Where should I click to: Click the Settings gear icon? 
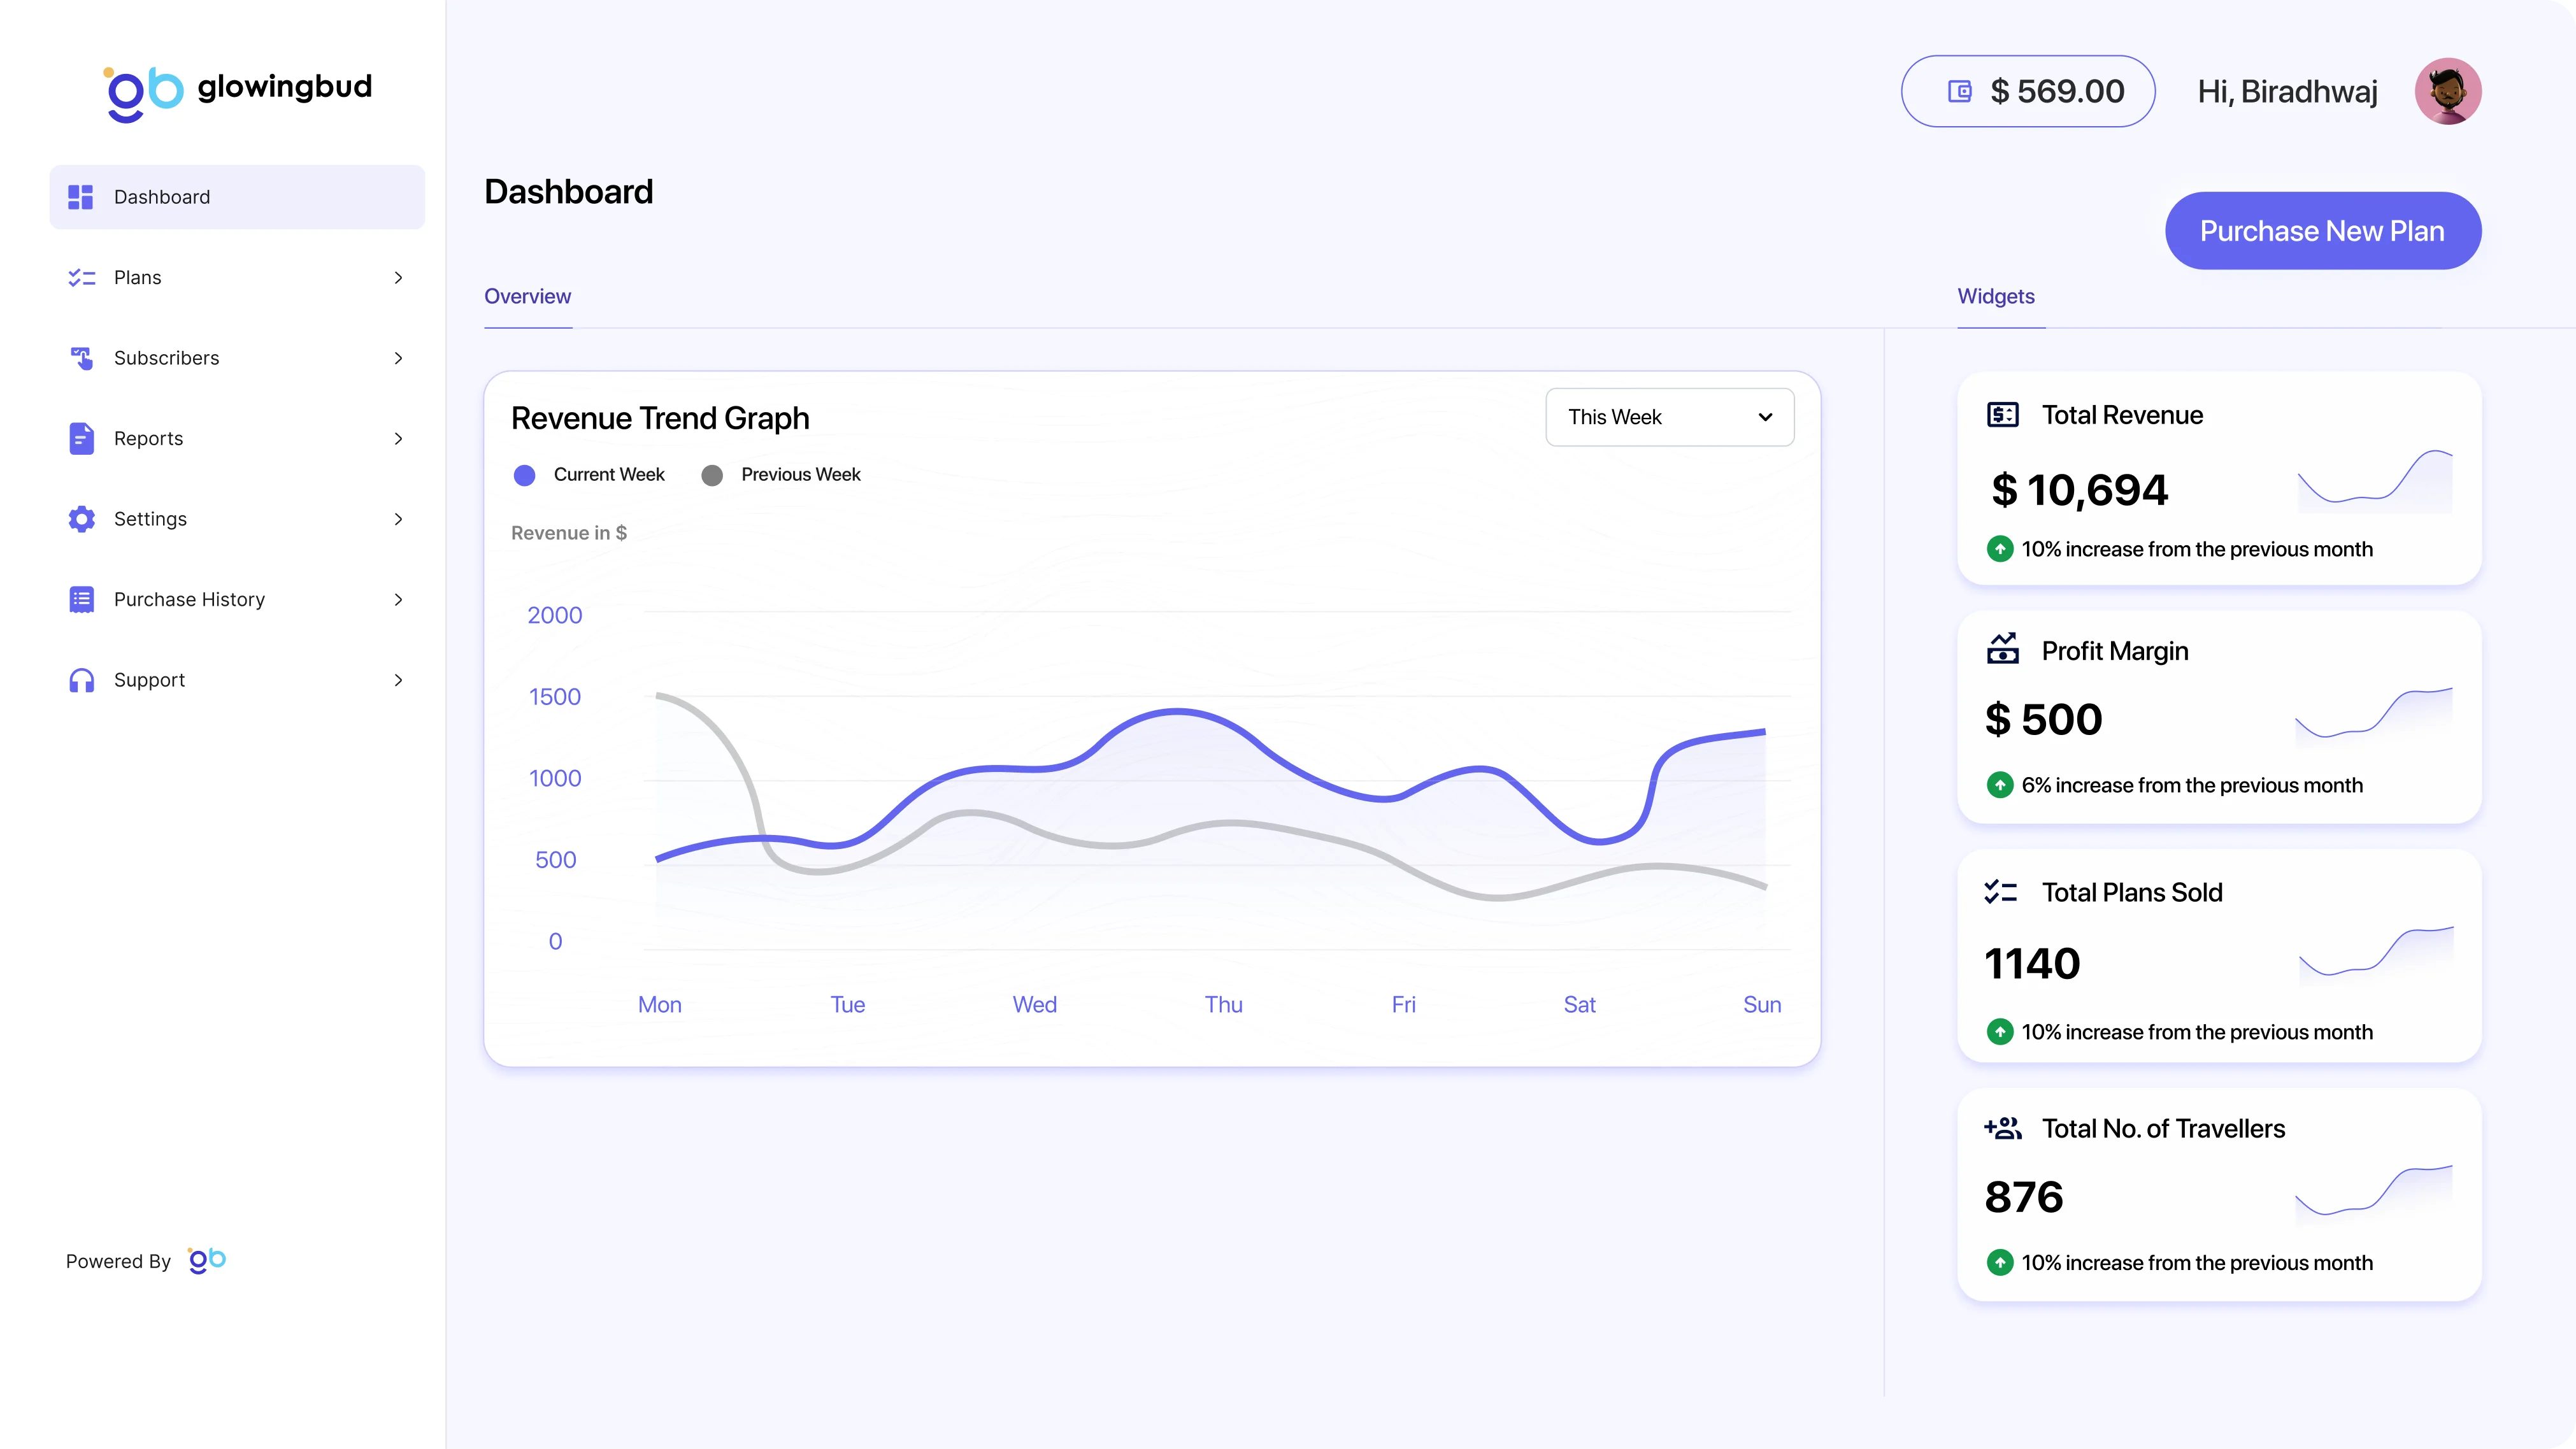point(81,519)
